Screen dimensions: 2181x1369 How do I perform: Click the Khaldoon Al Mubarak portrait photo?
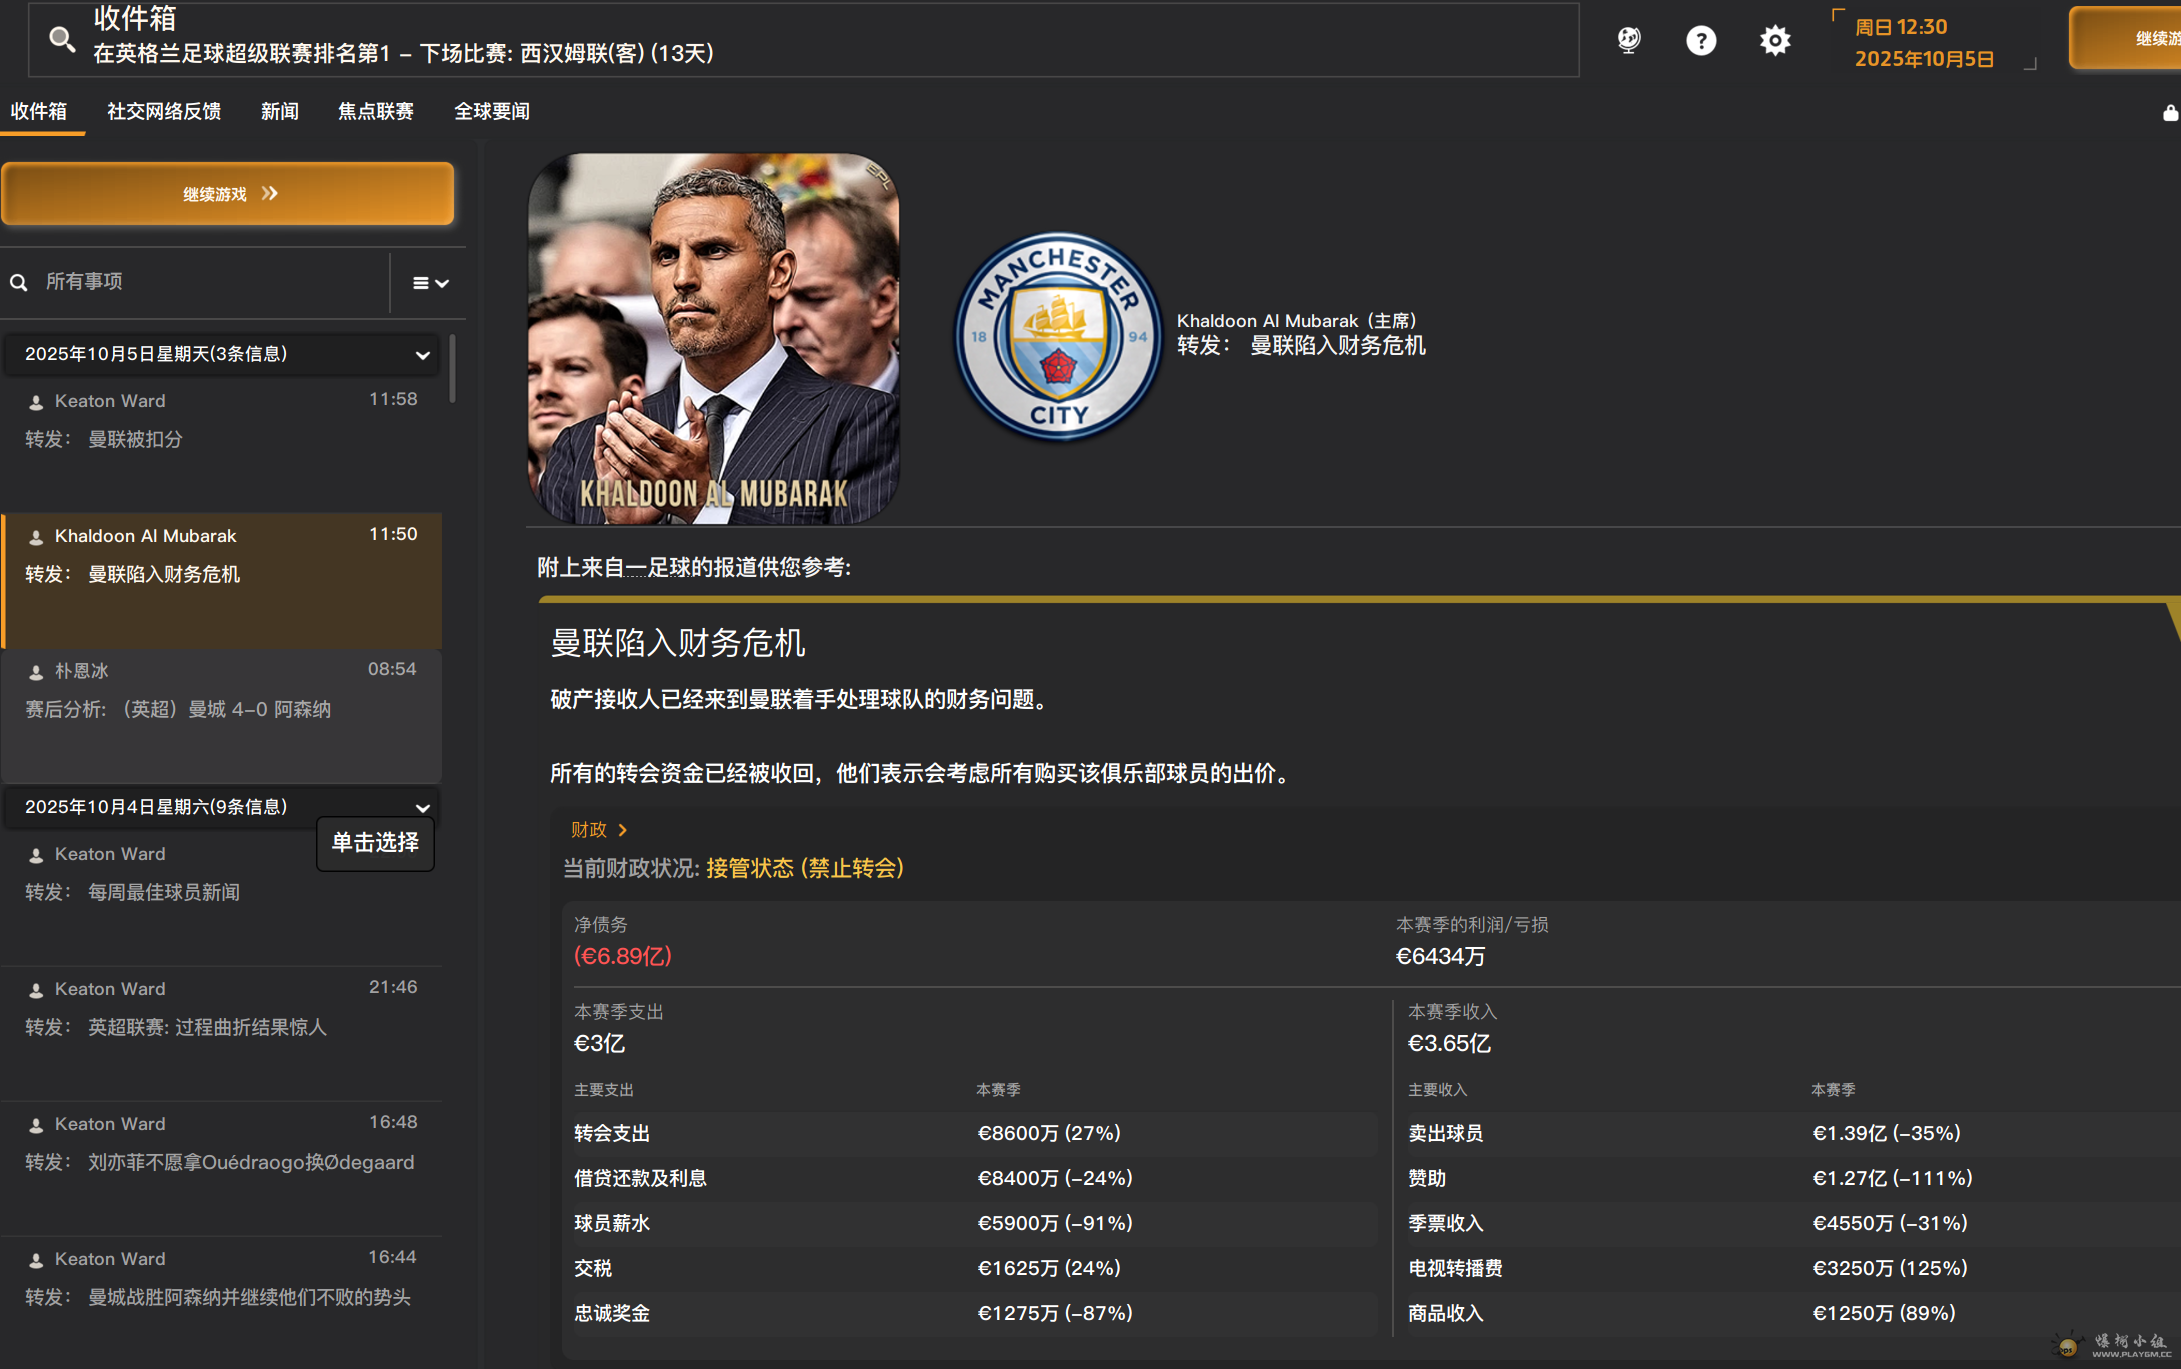[x=713, y=338]
